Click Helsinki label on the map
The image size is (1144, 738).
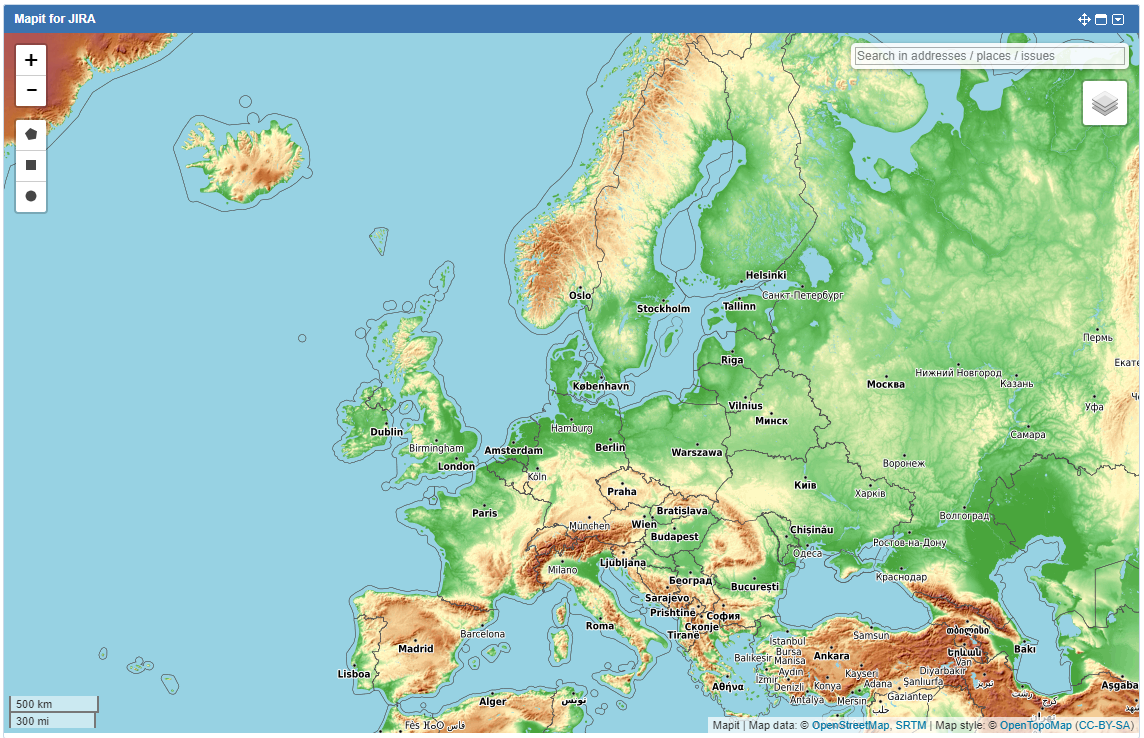click(766, 274)
